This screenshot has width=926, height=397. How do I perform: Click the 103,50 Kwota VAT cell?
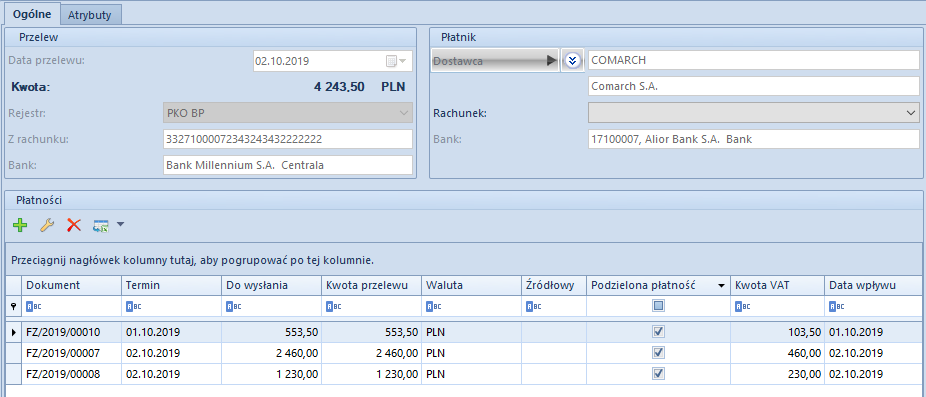777,332
